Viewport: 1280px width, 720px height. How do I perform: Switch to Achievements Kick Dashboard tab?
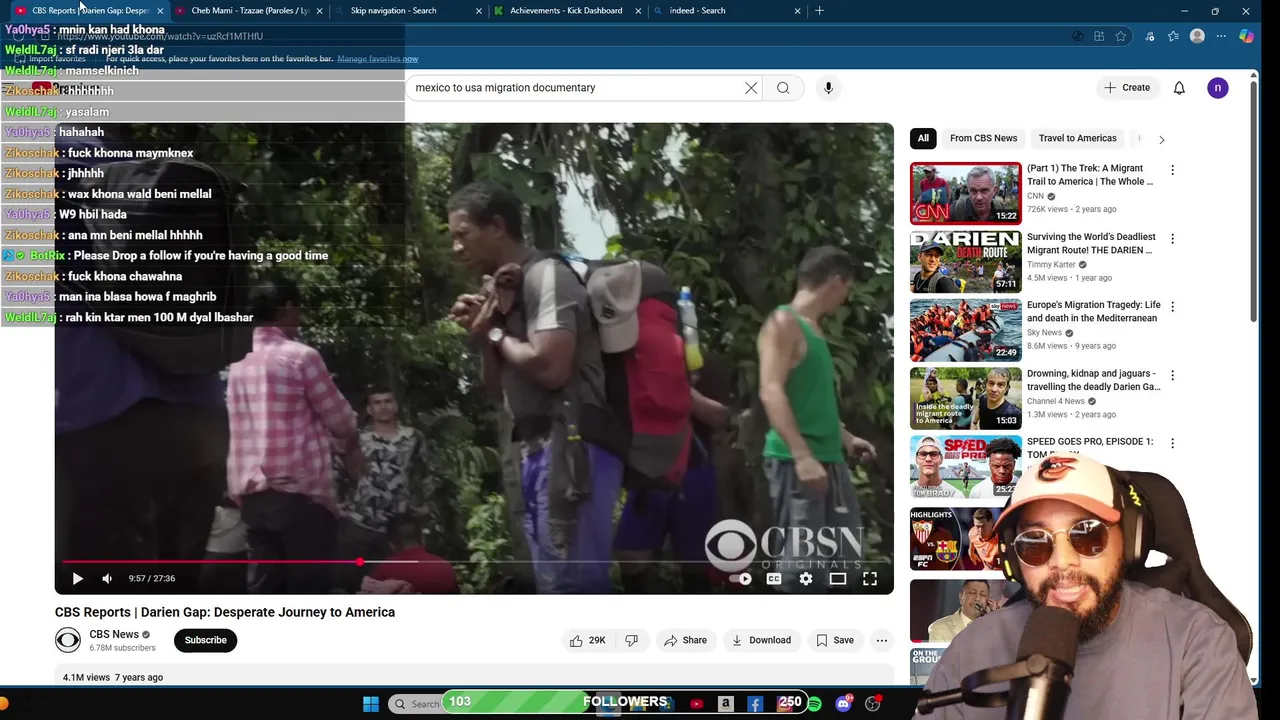[x=566, y=10]
